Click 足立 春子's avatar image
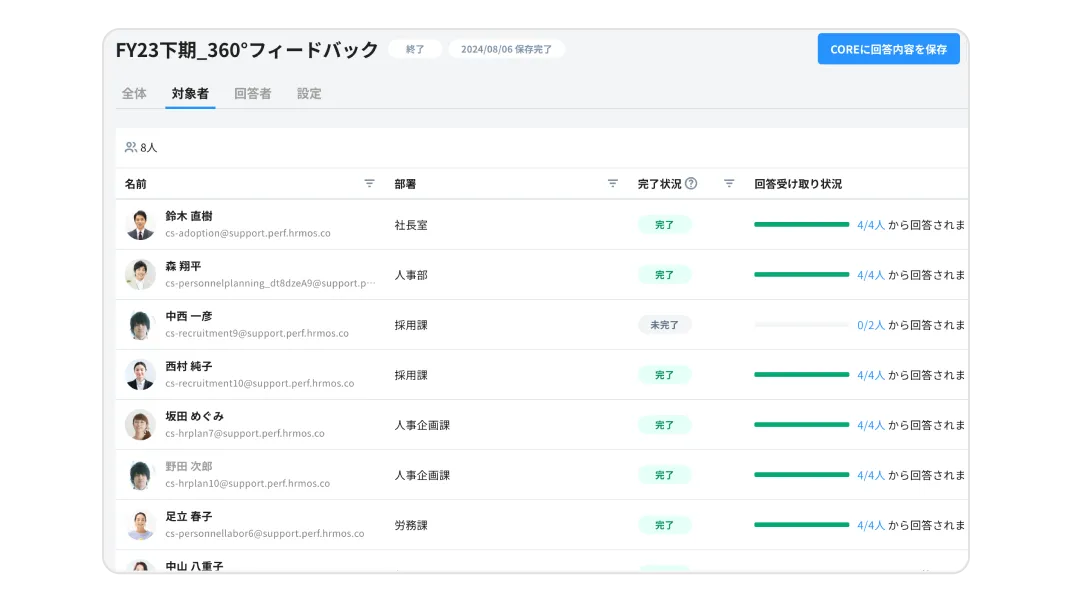Viewport: 1072px width, 603px height. click(139, 524)
